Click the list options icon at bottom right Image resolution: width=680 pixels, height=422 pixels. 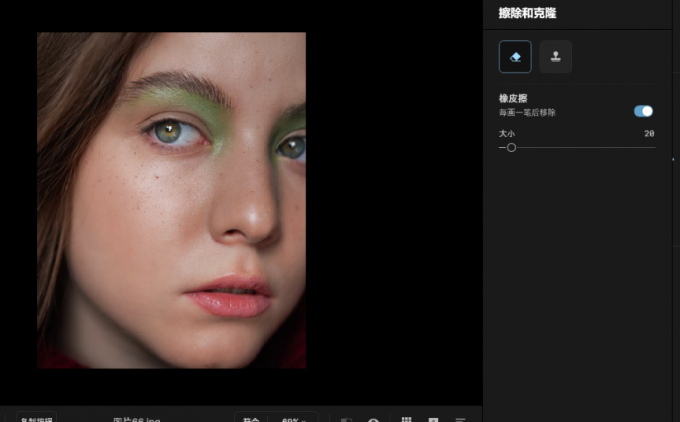[x=461, y=419]
